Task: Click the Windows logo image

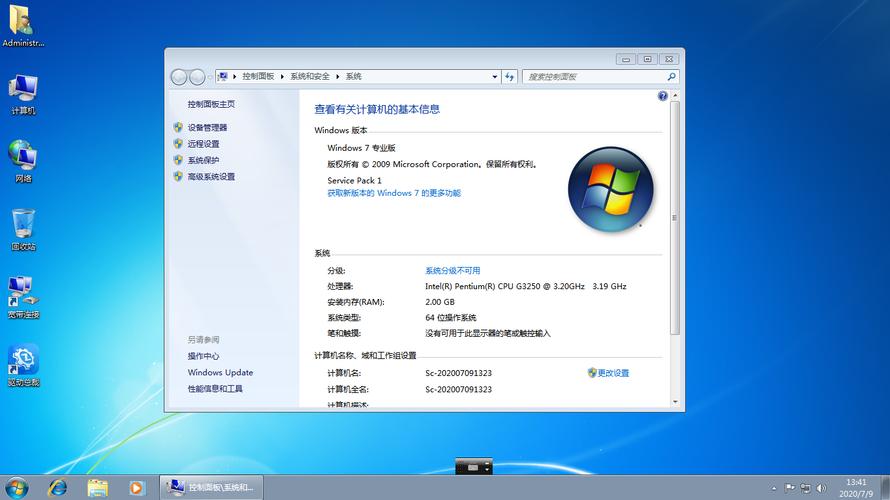Action: pyautogui.click(x=611, y=190)
